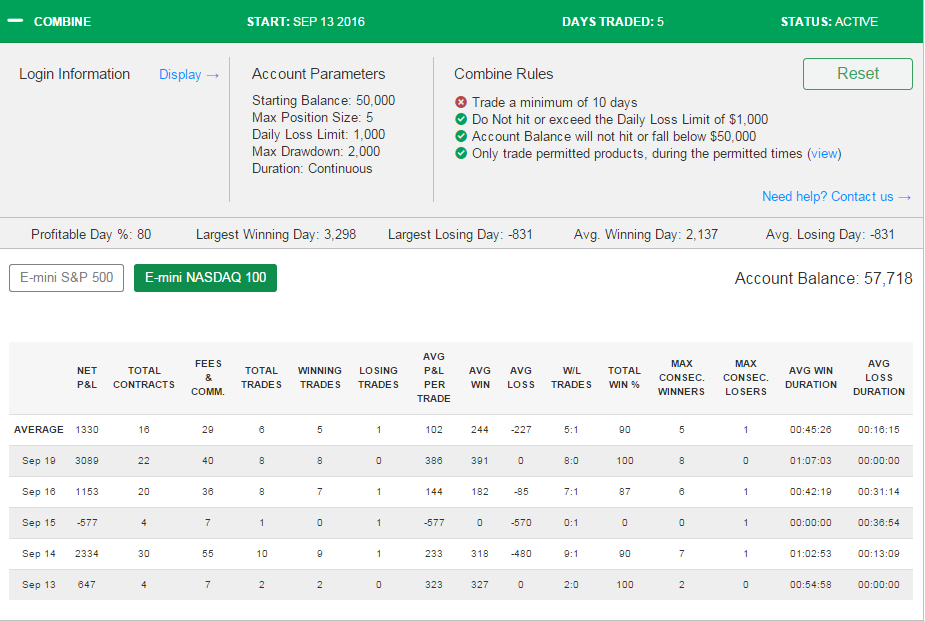Click the TOTAL TRADES column header
The width and height of the screenshot is (925, 621).
pyautogui.click(x=261, y=377)
